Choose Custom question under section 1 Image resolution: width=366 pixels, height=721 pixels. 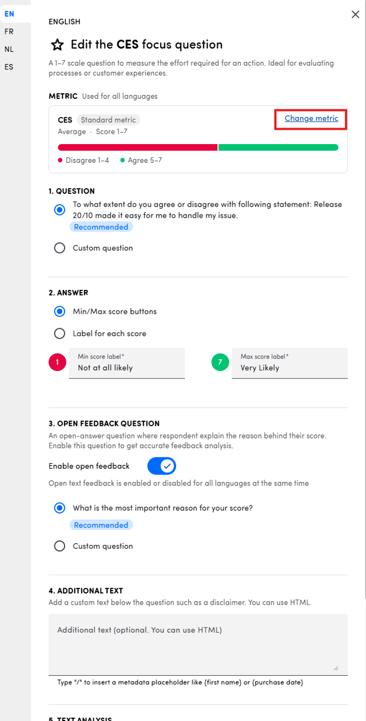tap(59, 248)
